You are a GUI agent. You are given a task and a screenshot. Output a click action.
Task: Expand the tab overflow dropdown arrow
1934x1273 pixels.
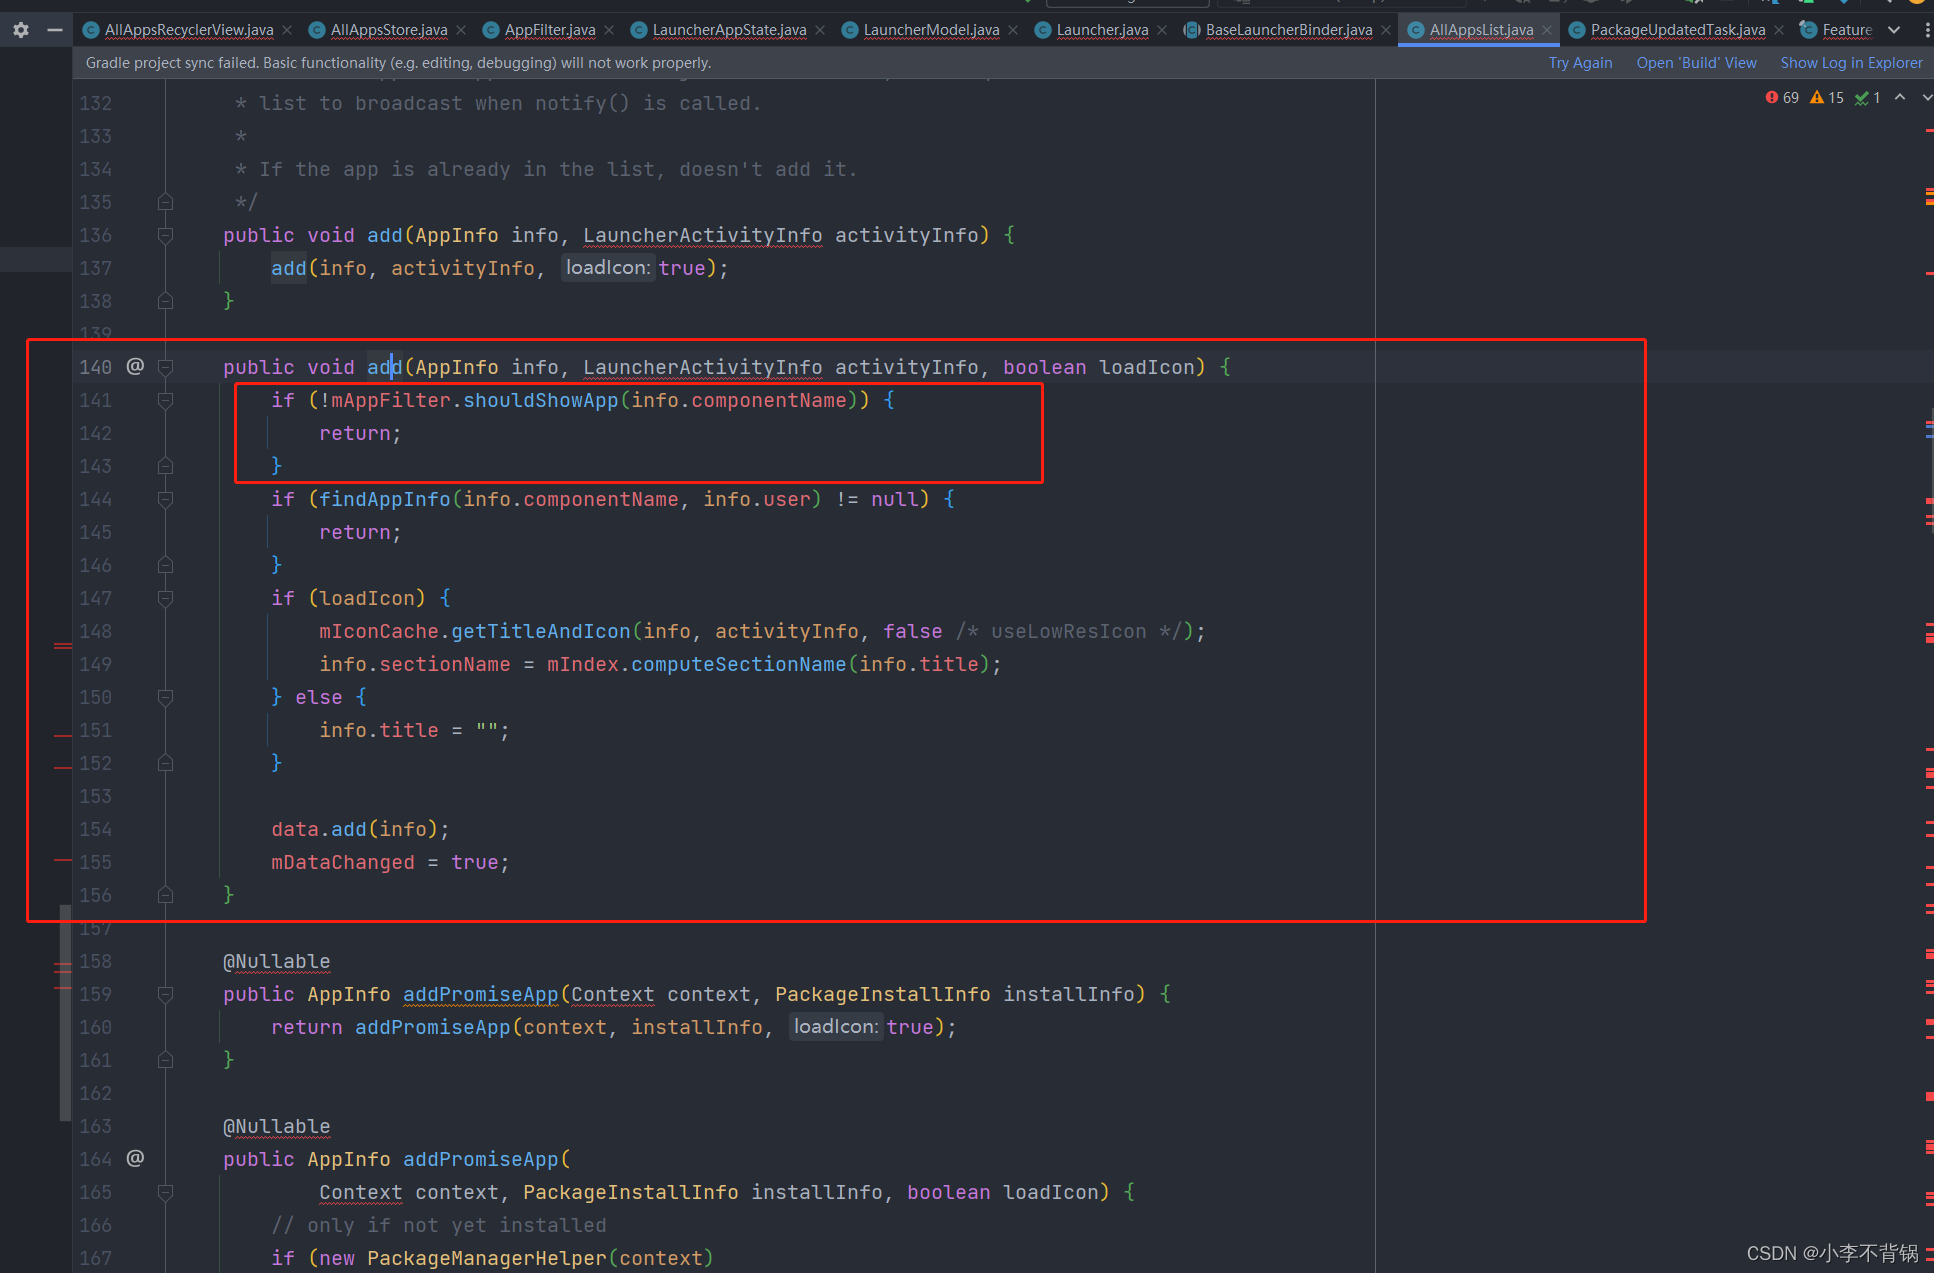coord(1894,30)
